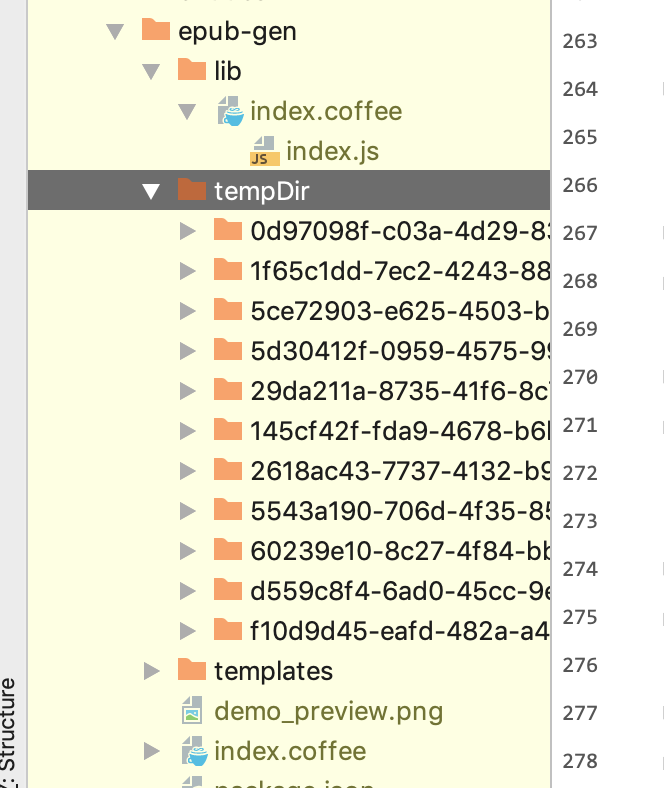Image resolution: width=664 pixels, height=788 pixels.
Task: Collapse the epub-gen folder arrow
Action: click(115, 32)
